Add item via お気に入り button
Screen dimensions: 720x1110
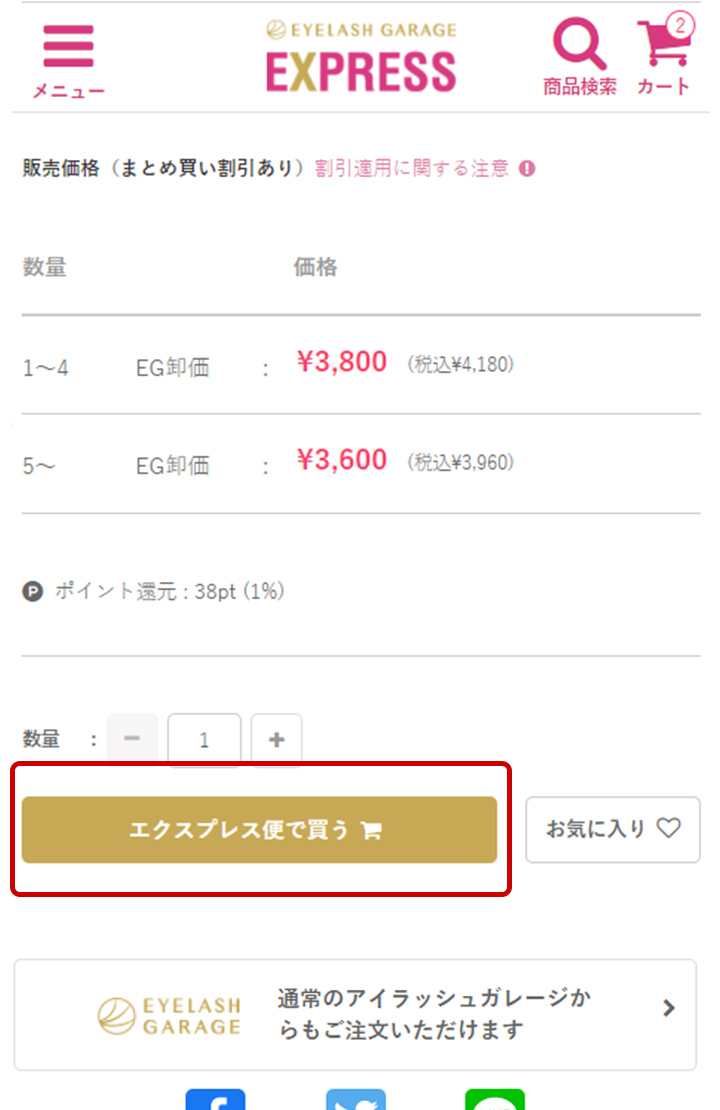click(x=612, y=829)
